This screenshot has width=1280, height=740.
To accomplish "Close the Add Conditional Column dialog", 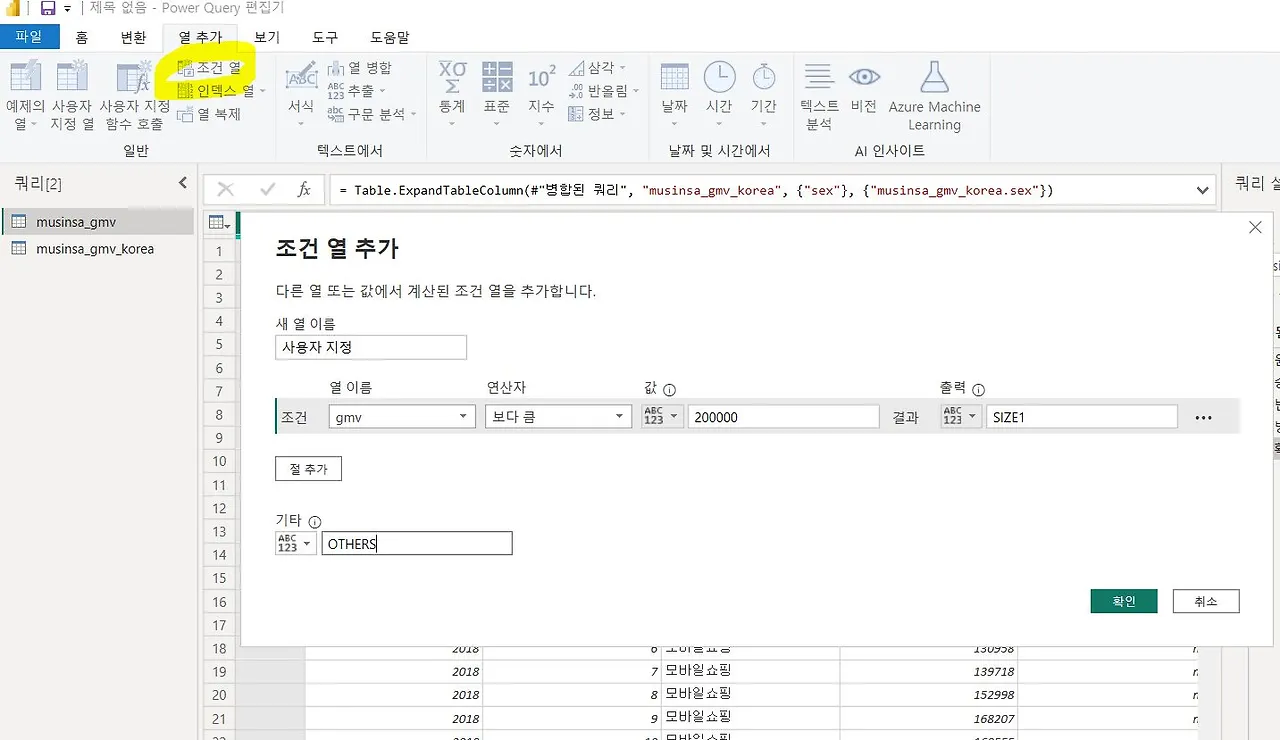I will 1255,228.
